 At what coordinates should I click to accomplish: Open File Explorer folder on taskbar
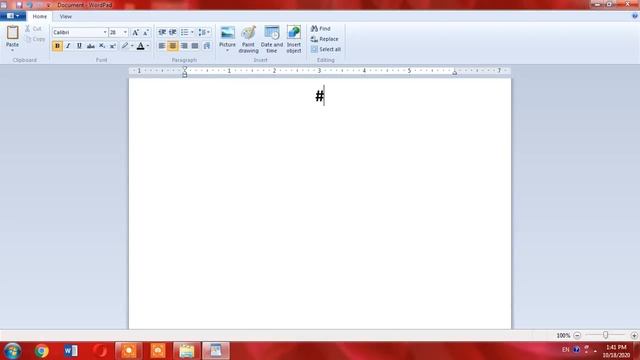click(187, 351)
